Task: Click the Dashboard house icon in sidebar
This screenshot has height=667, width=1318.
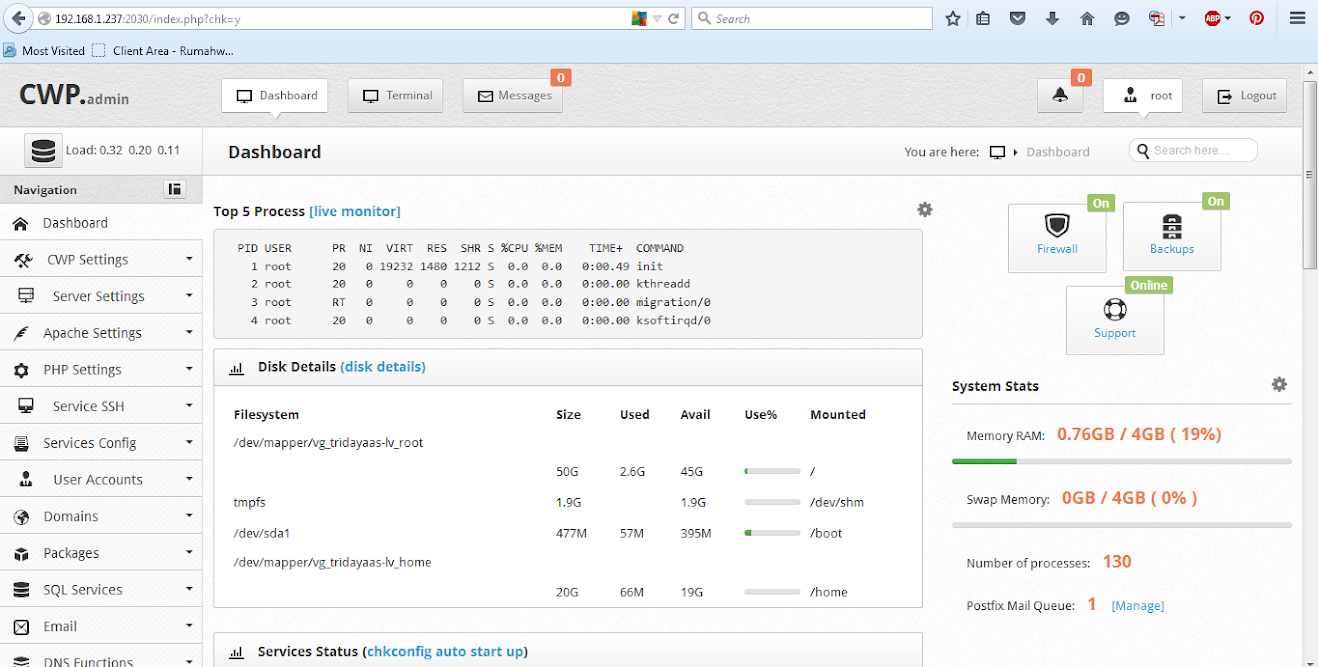Action: point(20,223)
